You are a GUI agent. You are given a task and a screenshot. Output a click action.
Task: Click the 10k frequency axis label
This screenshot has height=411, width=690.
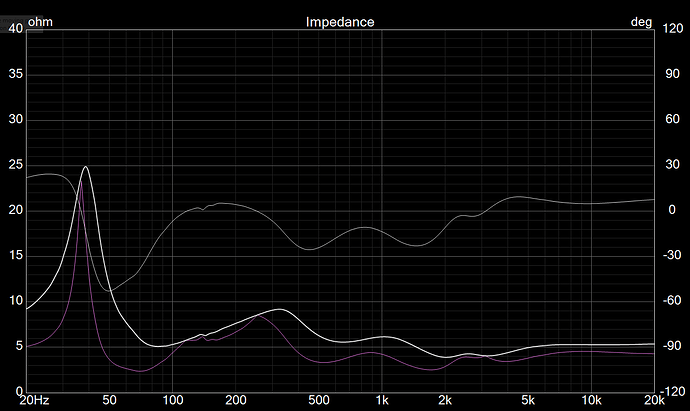pos(591,401)
